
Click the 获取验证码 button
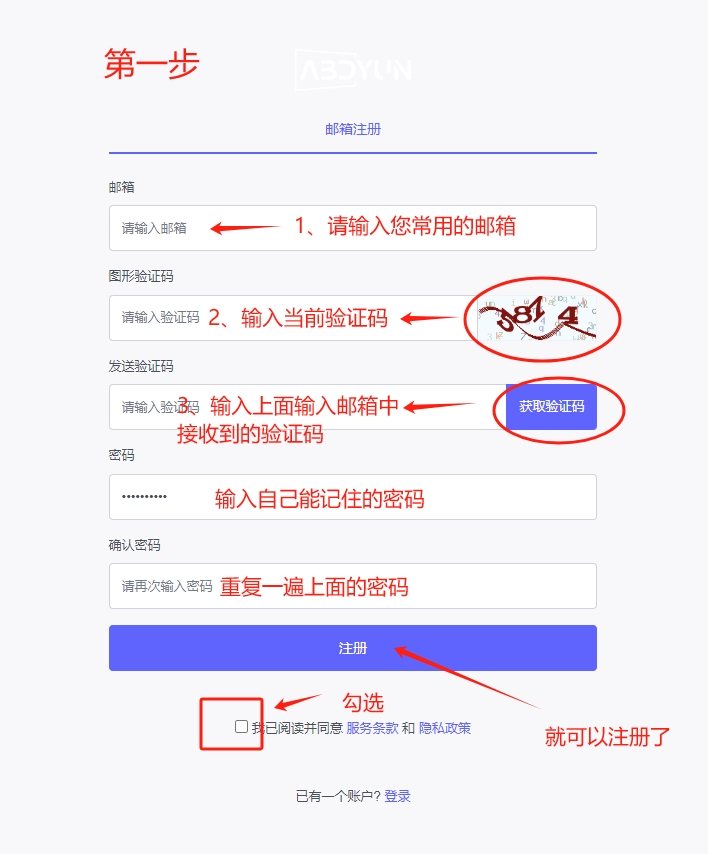(551, 407)
